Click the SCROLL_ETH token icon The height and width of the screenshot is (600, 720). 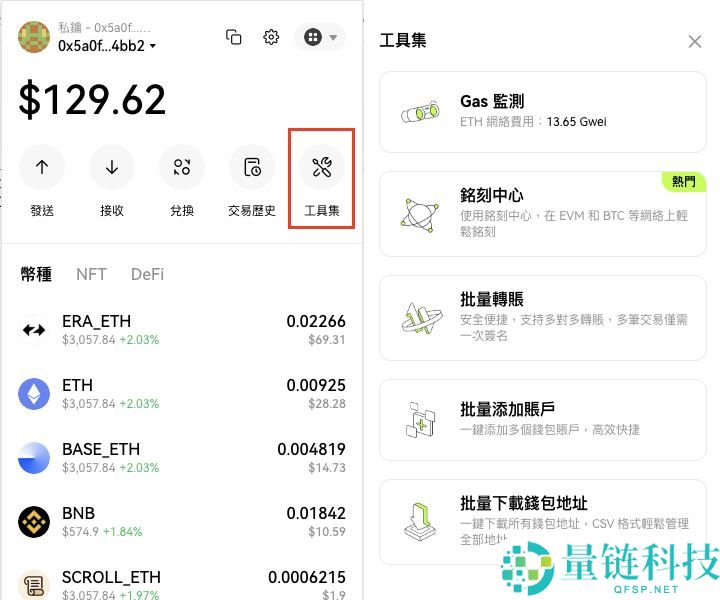coord(34,585)
